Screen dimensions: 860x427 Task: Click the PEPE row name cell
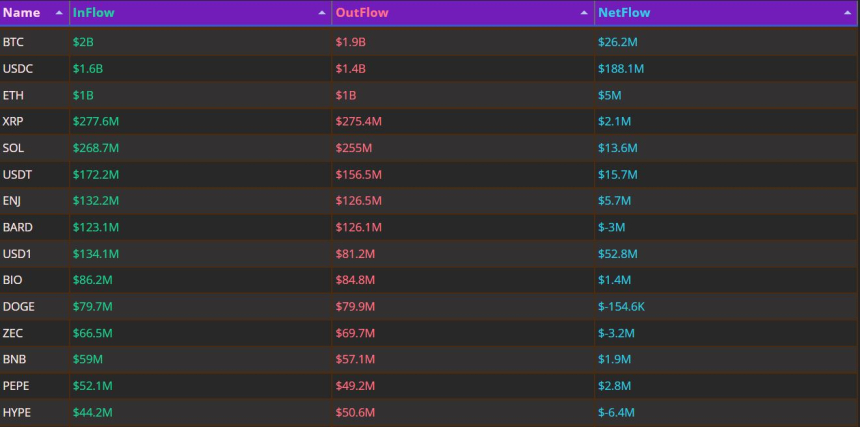point(16,385)
